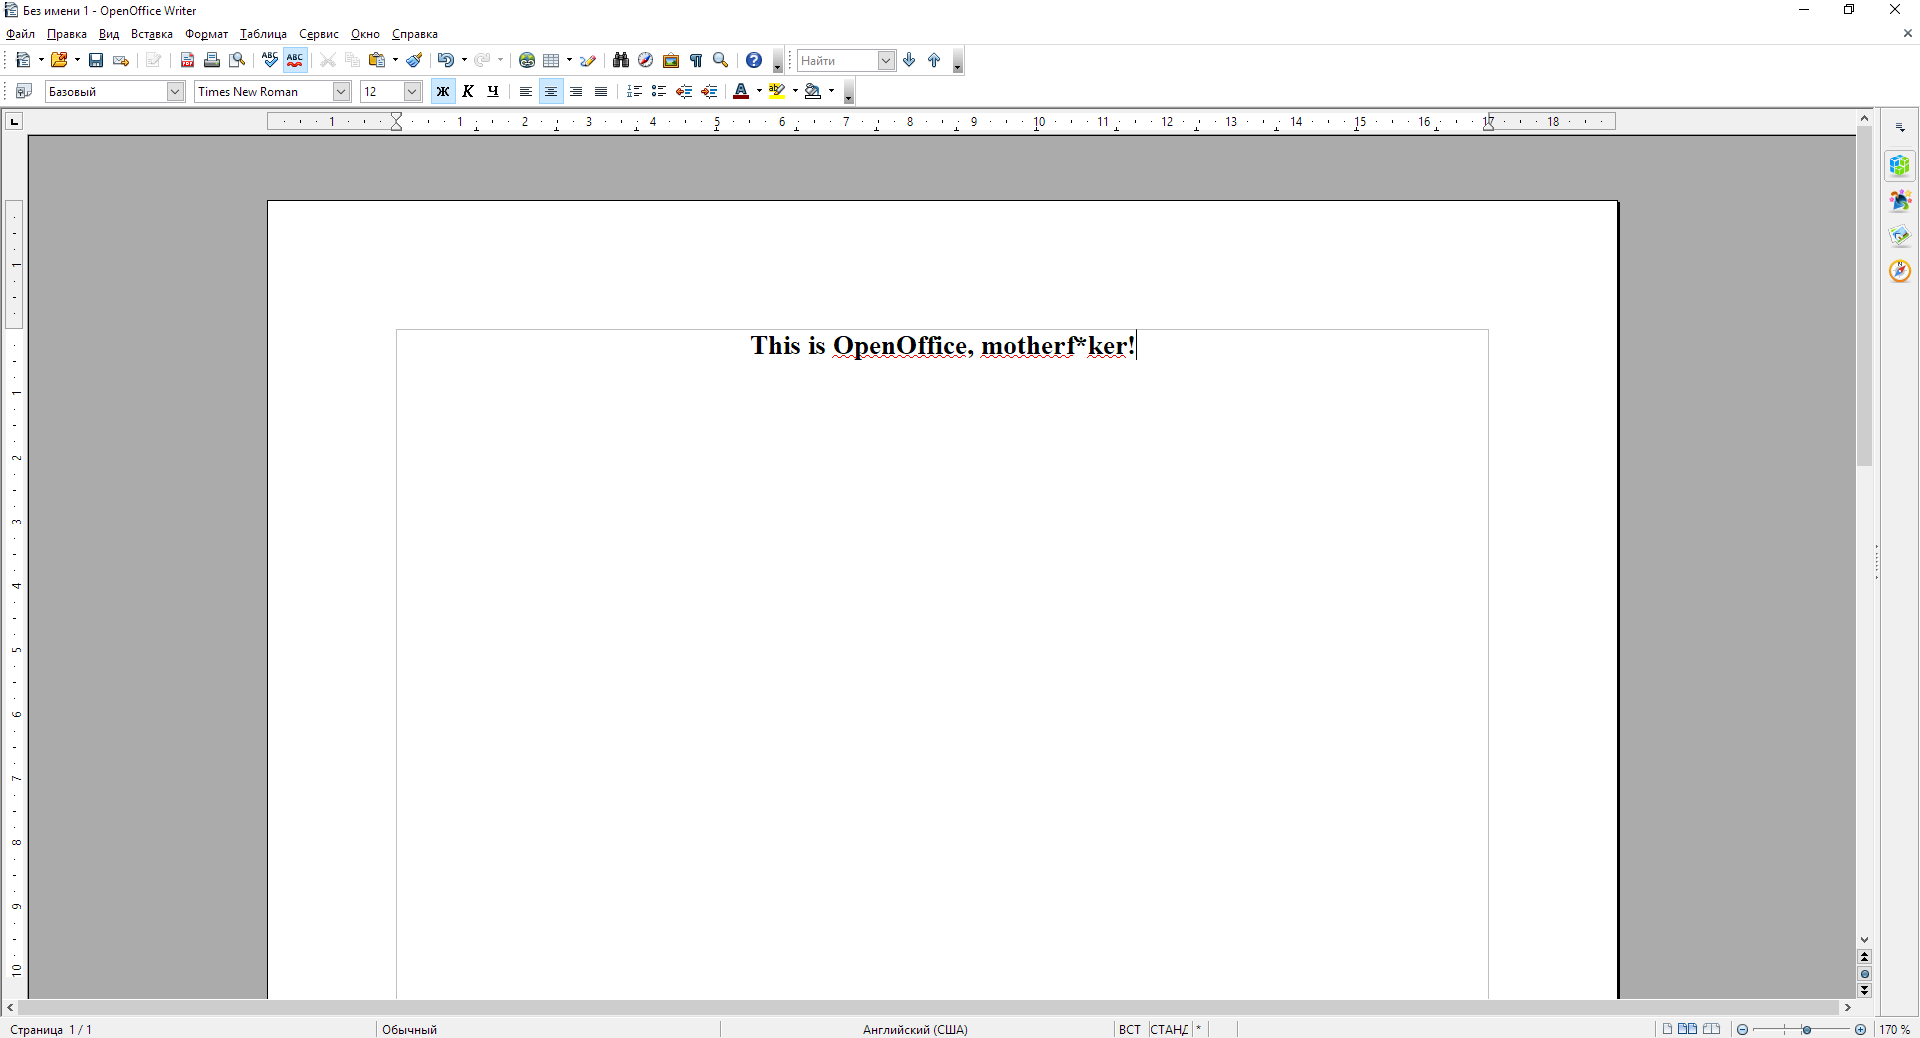Viewport: 1920px width, 1038px height.
Task: Click Английский (США) language field
Action: [x=915, y=1029]
